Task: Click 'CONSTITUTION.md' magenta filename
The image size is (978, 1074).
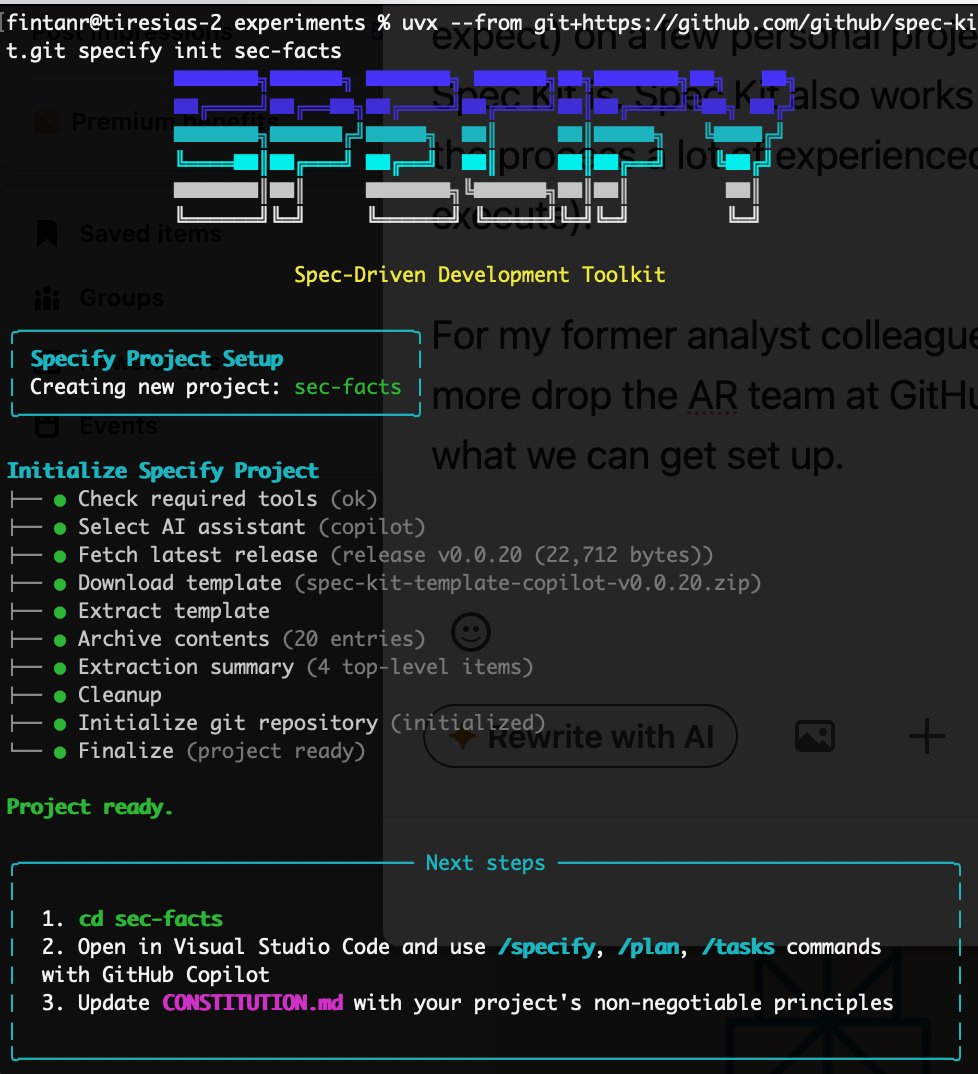Action: 253,1003
